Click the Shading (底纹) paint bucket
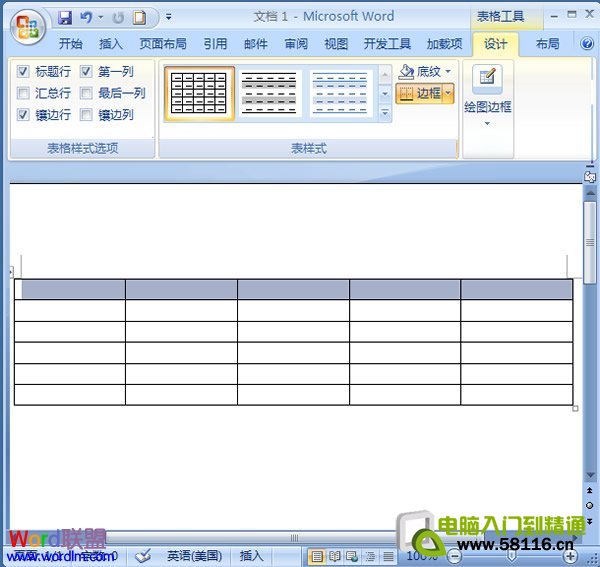Viewport: 600px width, 567px height. point(407,72)
